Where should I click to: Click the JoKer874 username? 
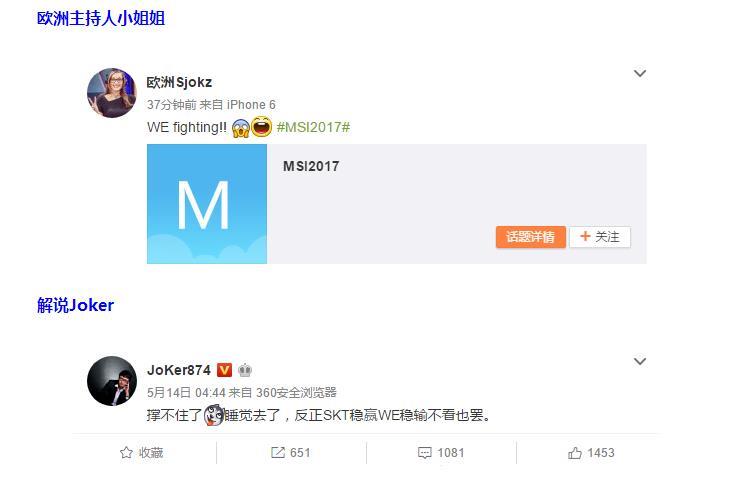179,370
